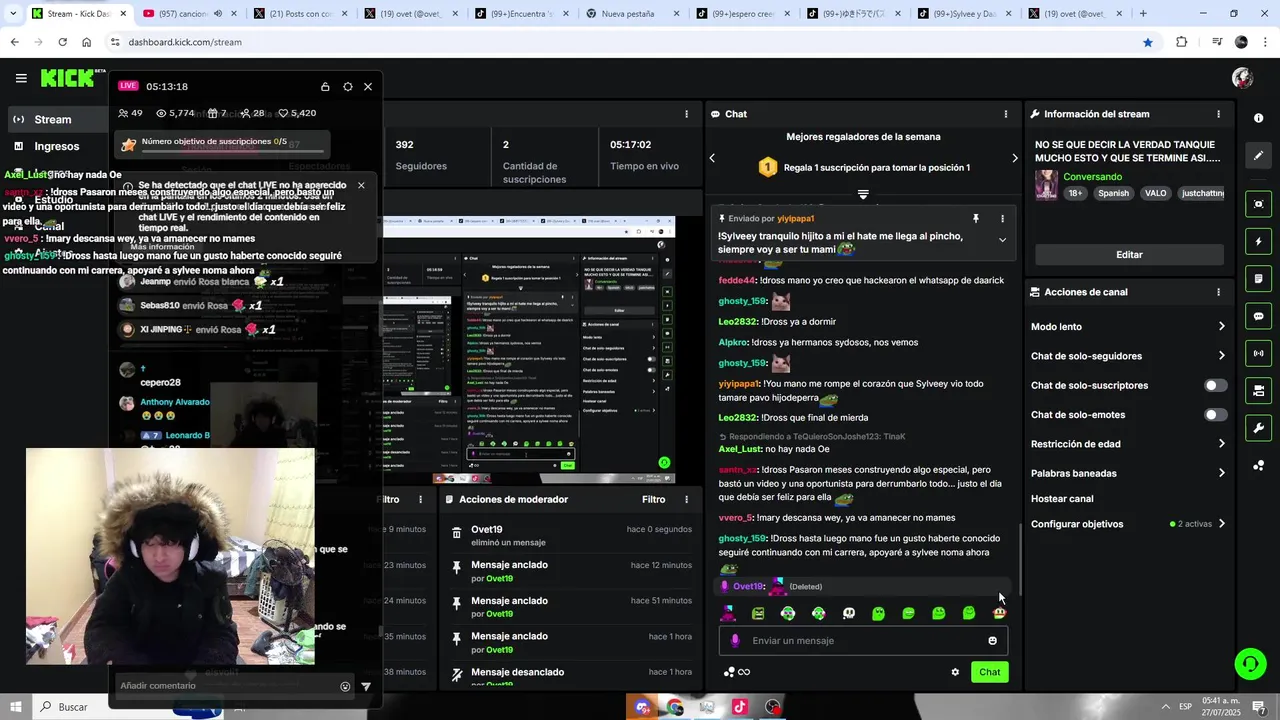
Task: Send message with green Chat button
Action: pos(989,672)
